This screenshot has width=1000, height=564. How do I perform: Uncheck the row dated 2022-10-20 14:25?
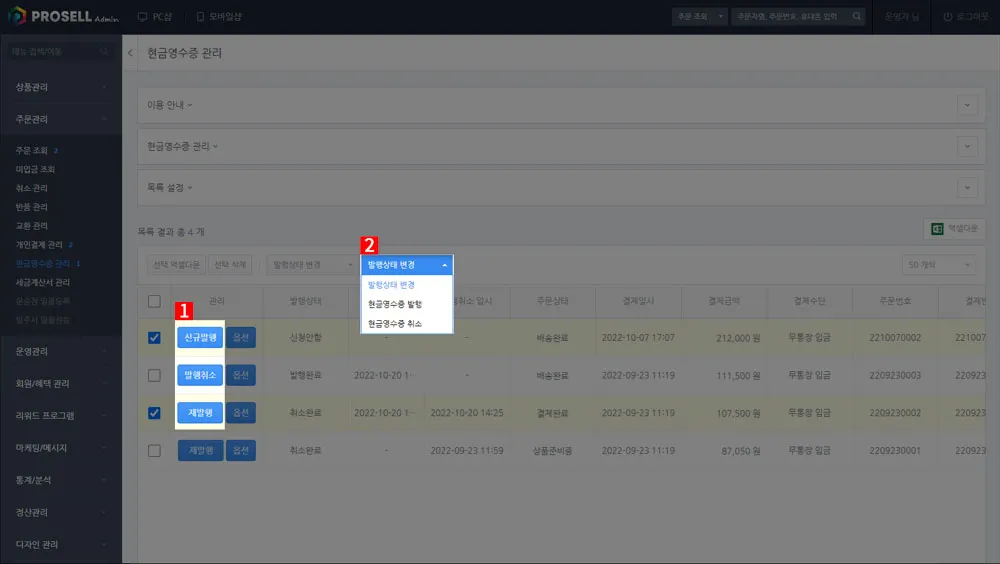[154, 413]
